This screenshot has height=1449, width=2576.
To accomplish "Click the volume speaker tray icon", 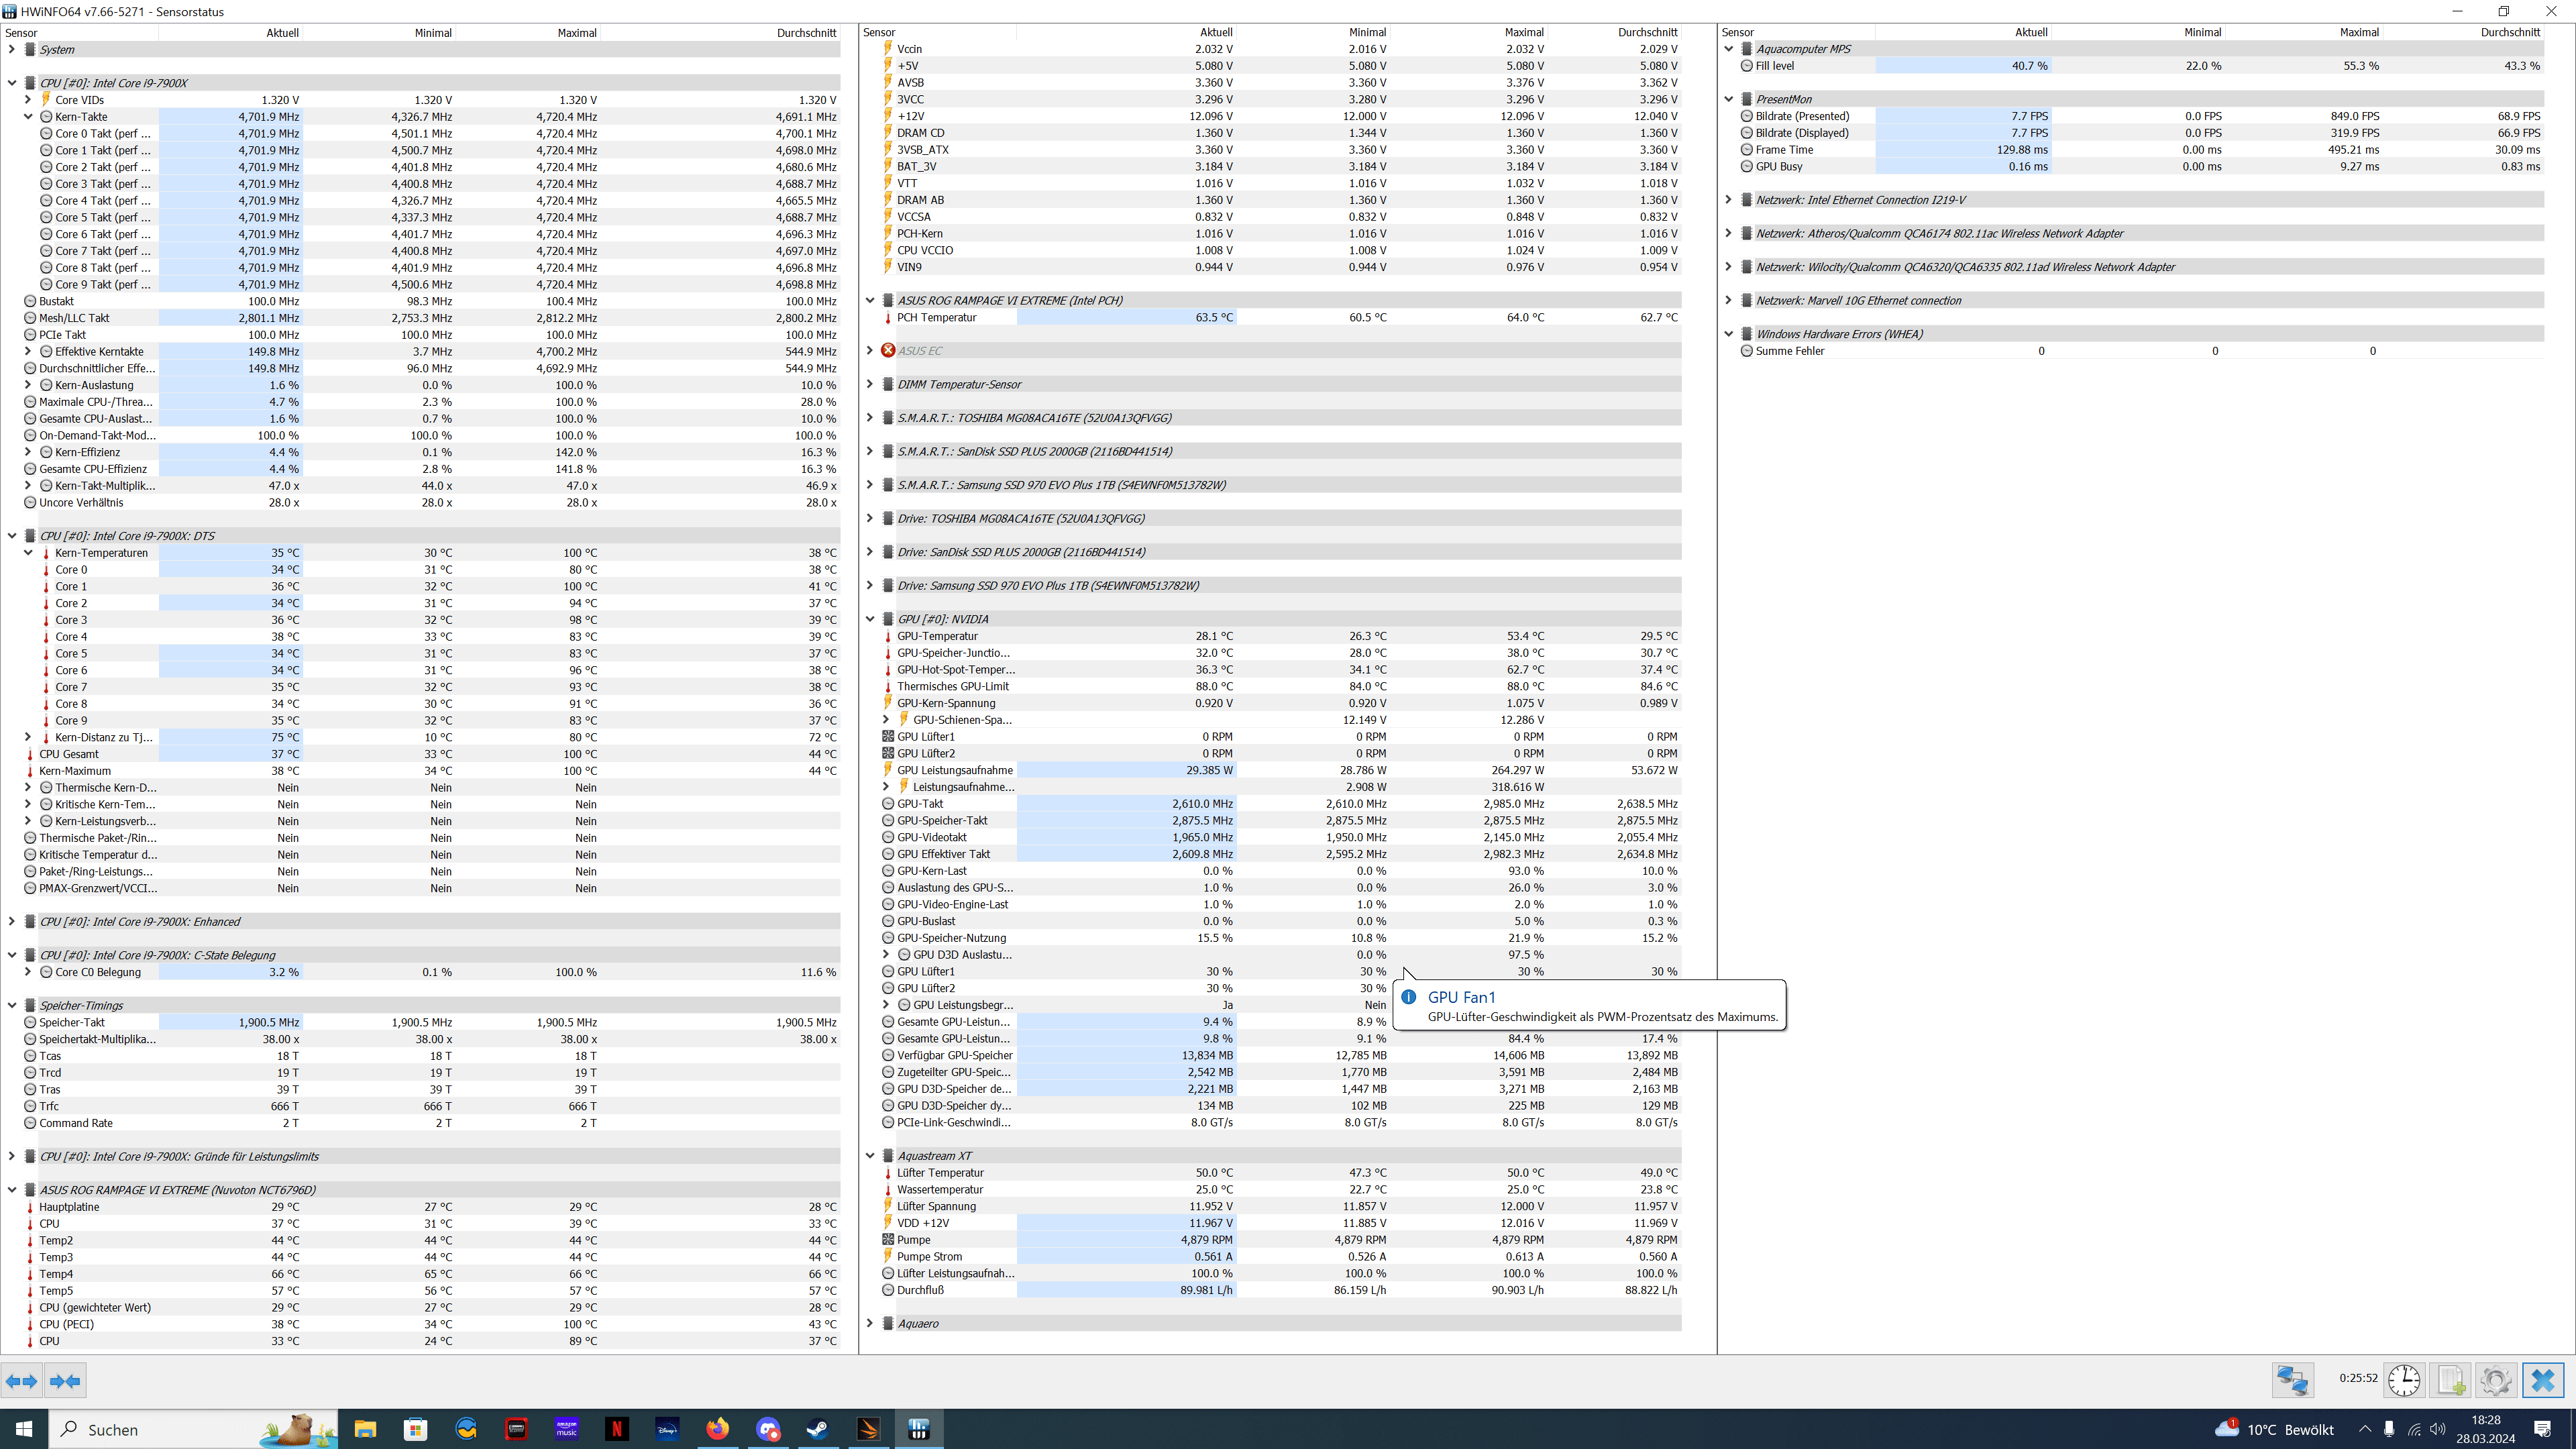I will 2438,1429.
